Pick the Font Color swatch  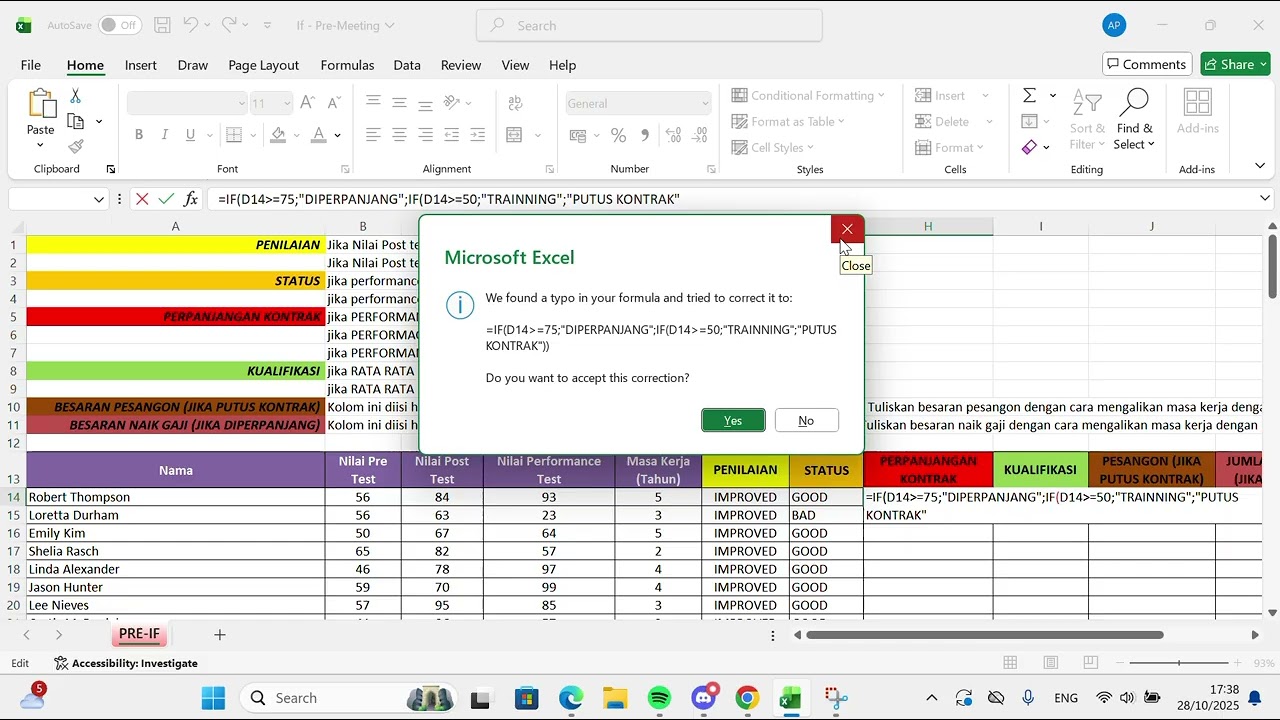319,135
